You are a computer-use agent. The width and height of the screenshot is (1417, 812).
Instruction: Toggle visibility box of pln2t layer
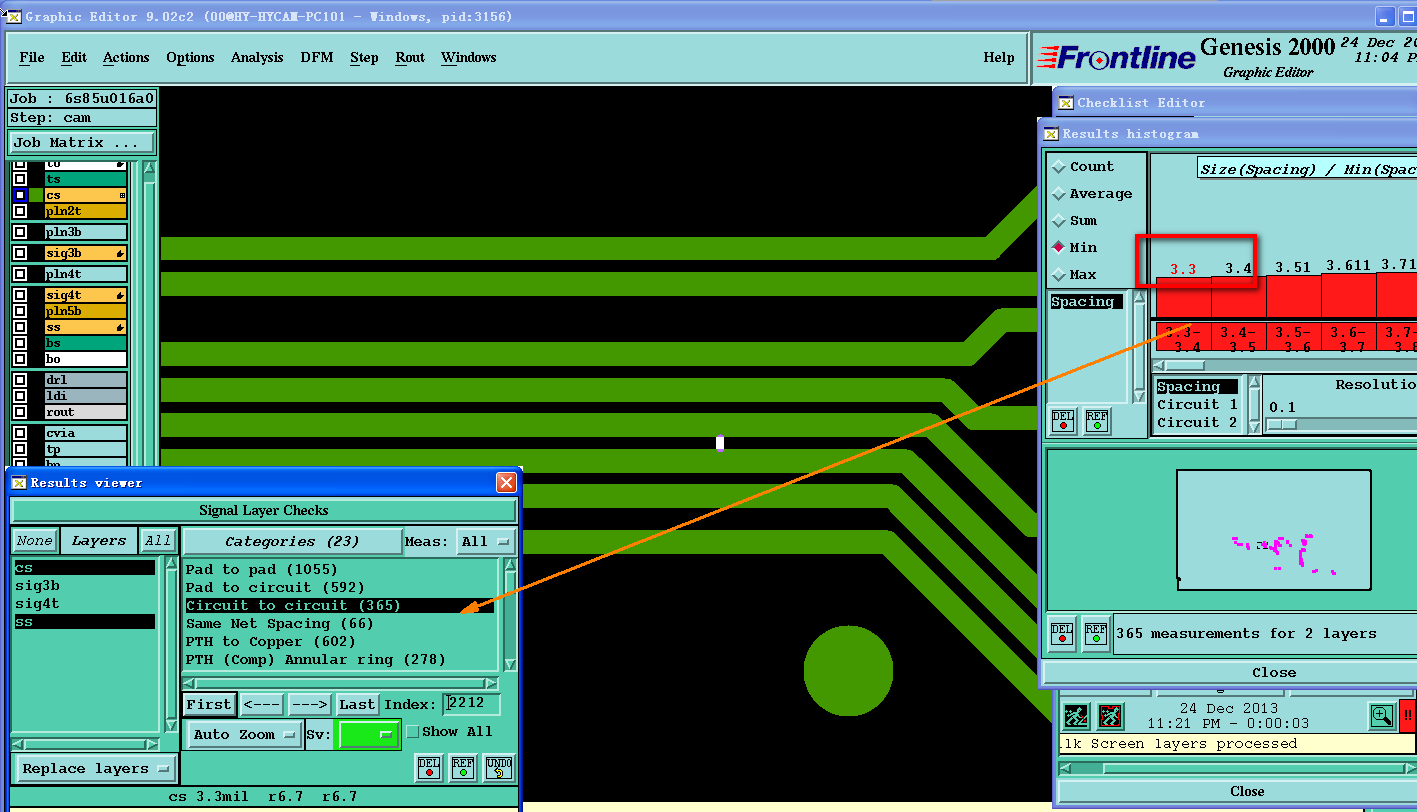point(20,211)
